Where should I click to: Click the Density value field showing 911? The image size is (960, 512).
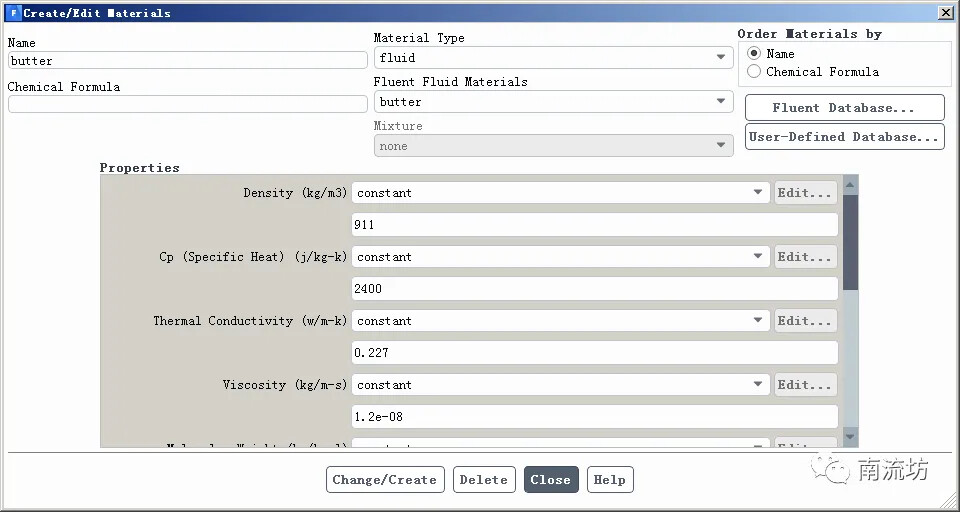pyautogui.click(x=594, y=225)
